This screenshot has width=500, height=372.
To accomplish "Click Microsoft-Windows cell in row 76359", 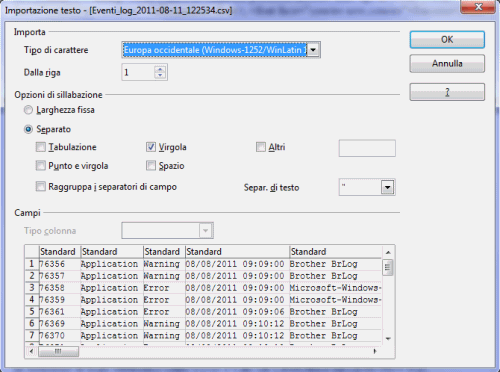I will [x=335, y=300].
